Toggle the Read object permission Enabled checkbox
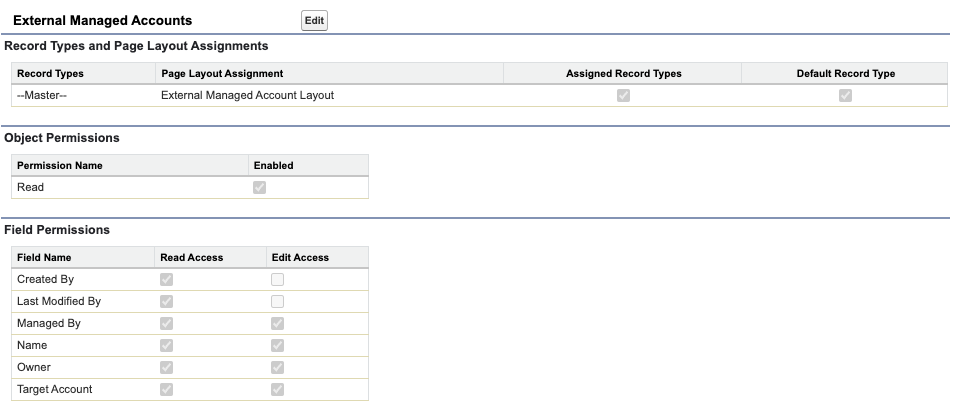955x408 pixels. click(x=260, y=187)
